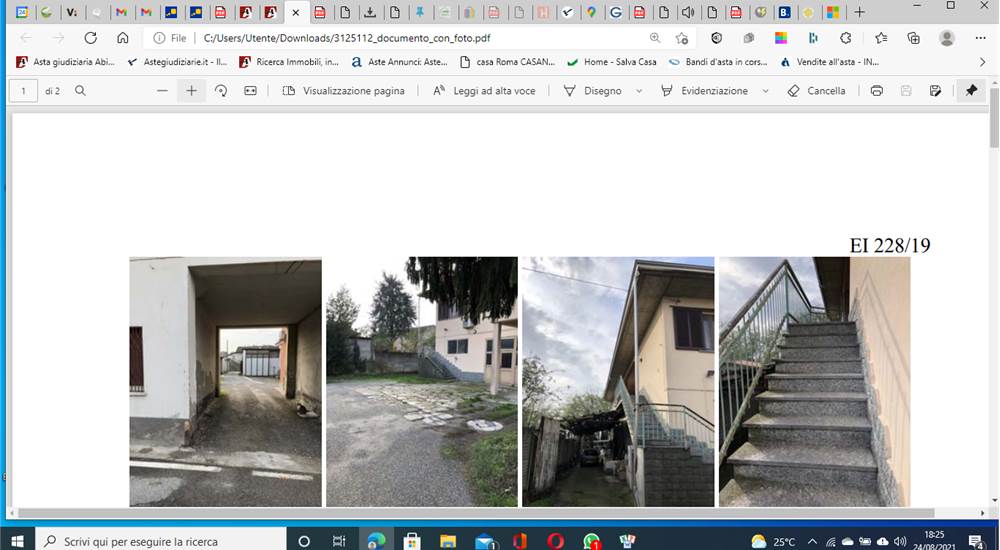Viewport: 1000px width, 550px height.
Task: Open Home - Salva Casa bookmark
Action: pyautogui.click(x=612, y=62)
